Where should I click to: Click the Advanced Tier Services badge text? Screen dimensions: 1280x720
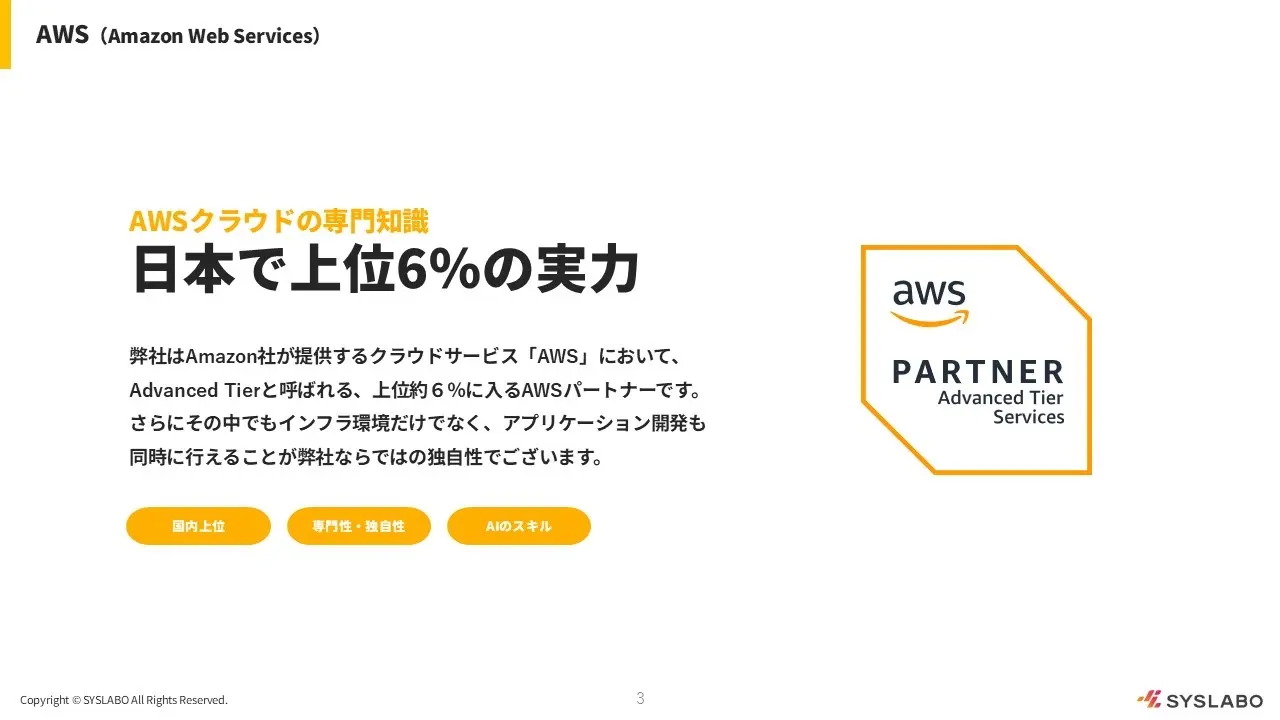click(1000, 407)
